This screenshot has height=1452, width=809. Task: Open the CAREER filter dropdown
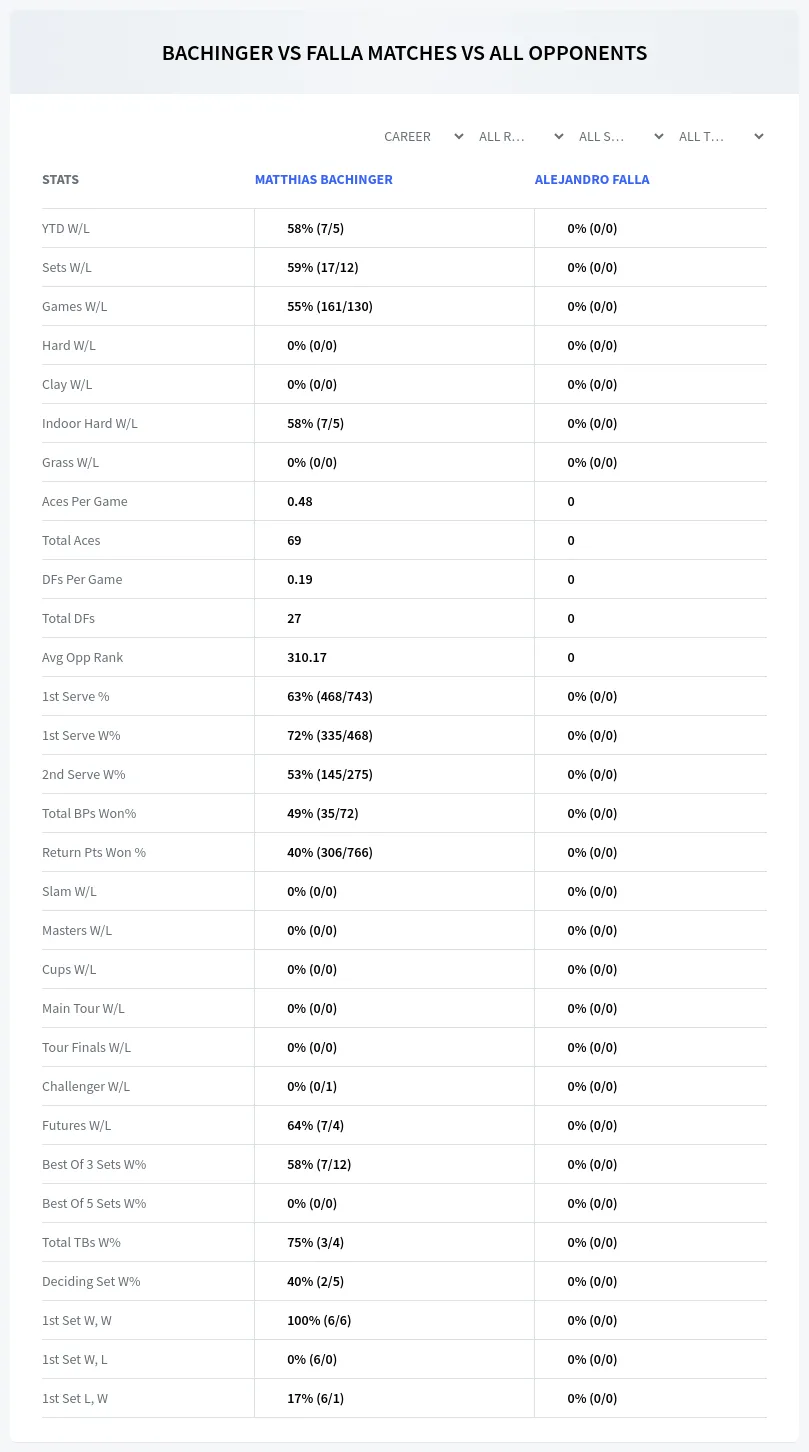422,136
